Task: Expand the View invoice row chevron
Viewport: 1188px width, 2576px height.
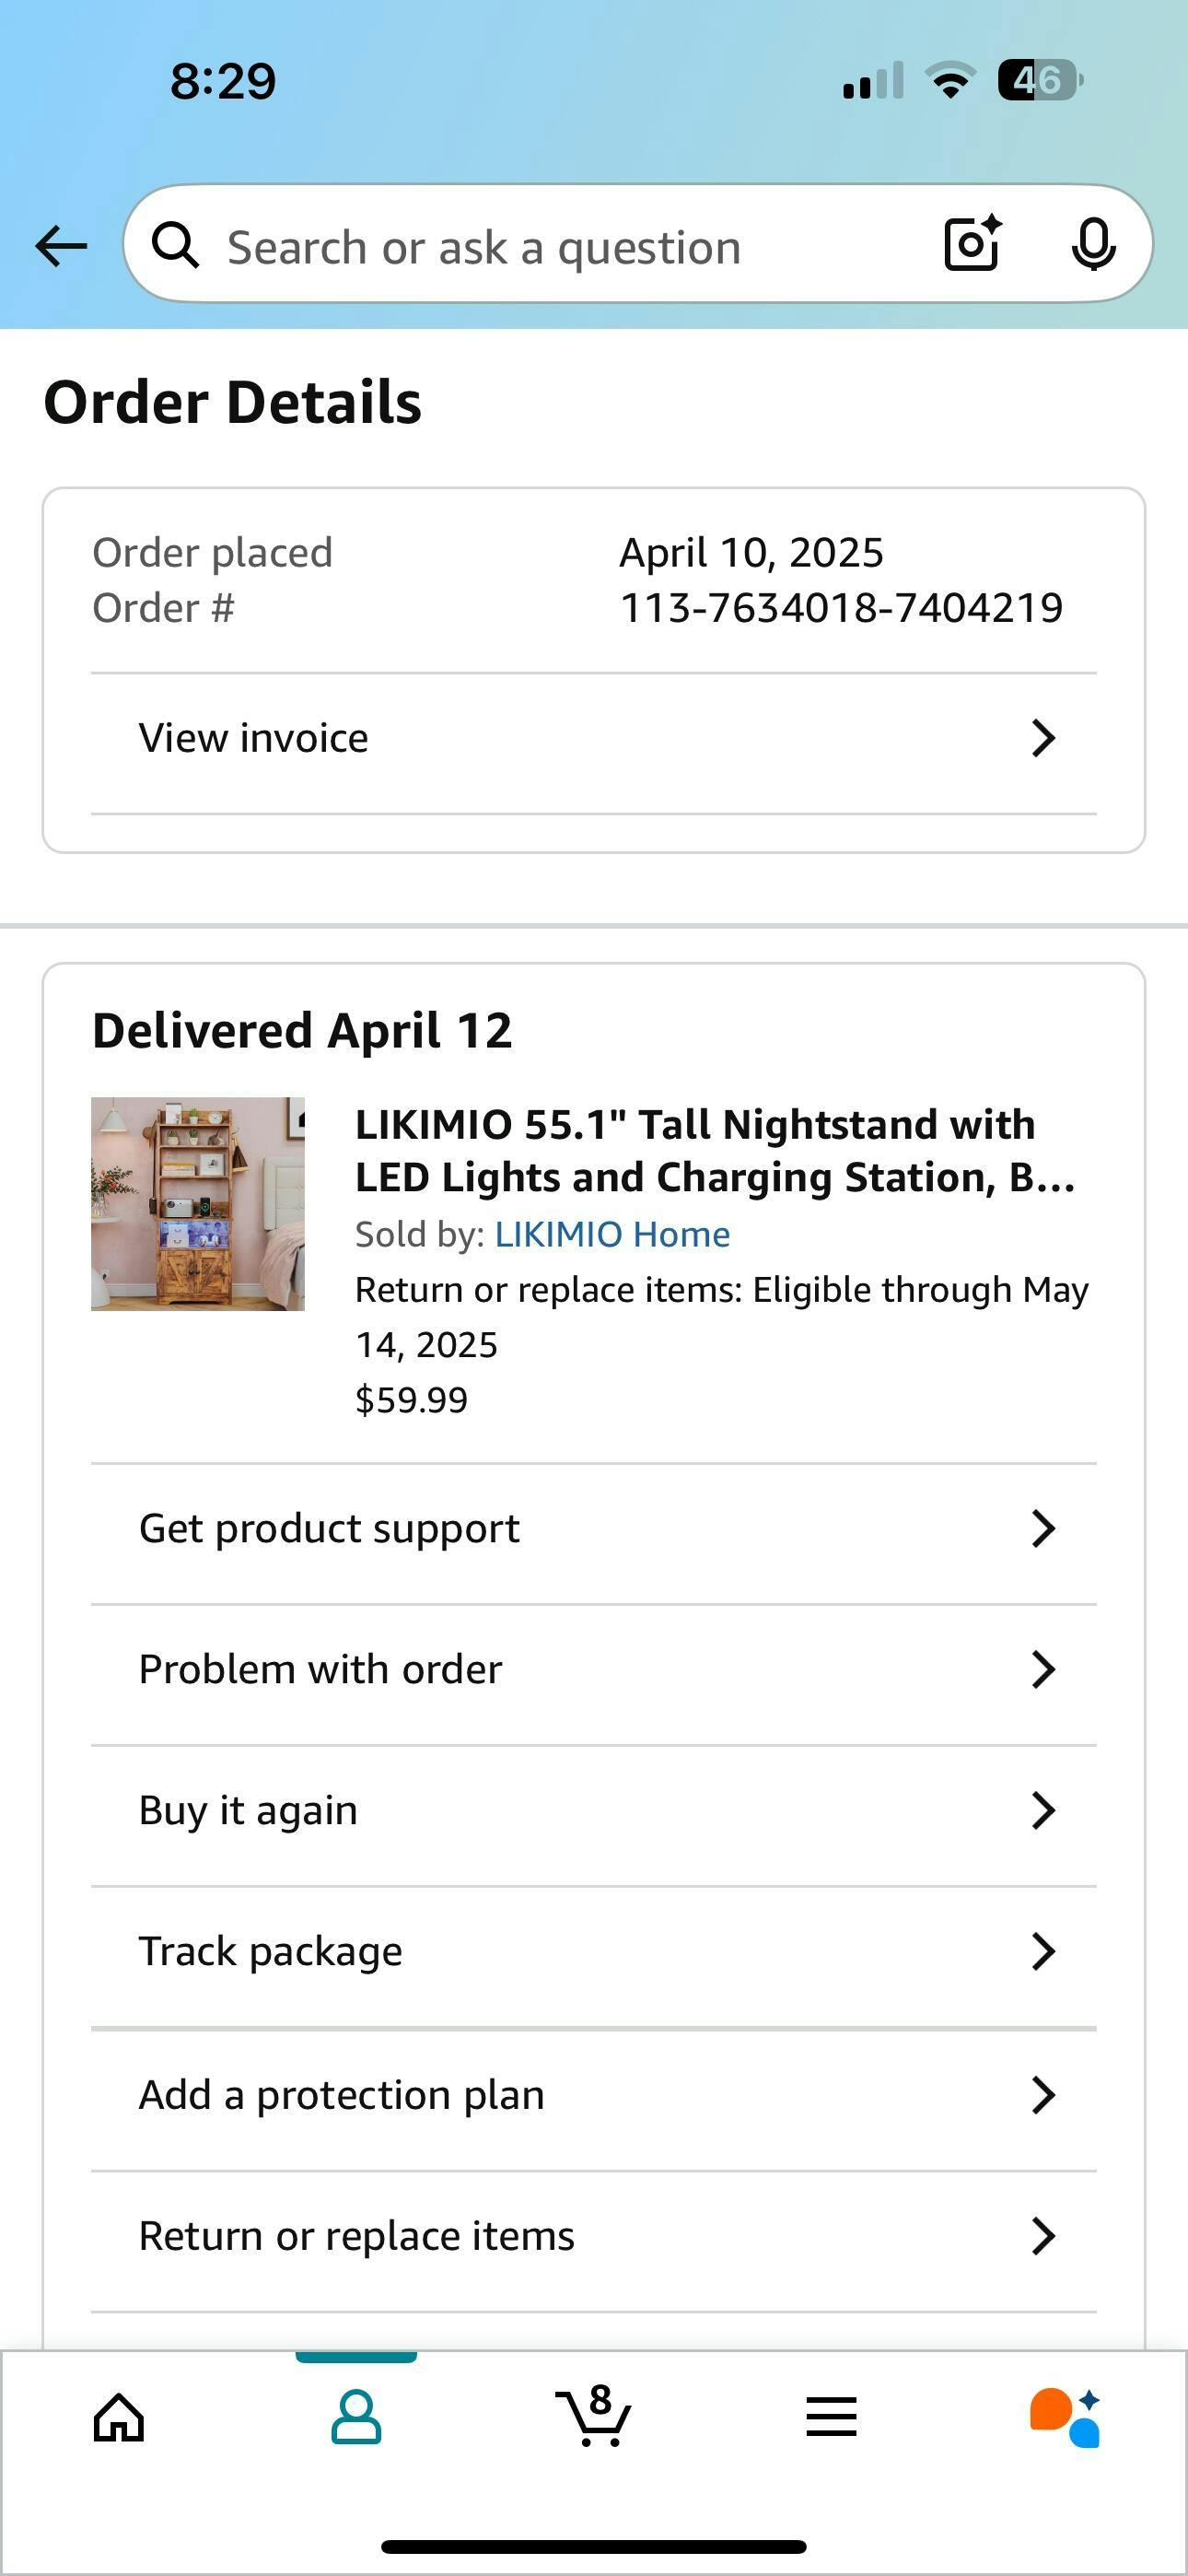Action: pyautogui.click(x=1043, y=739)
